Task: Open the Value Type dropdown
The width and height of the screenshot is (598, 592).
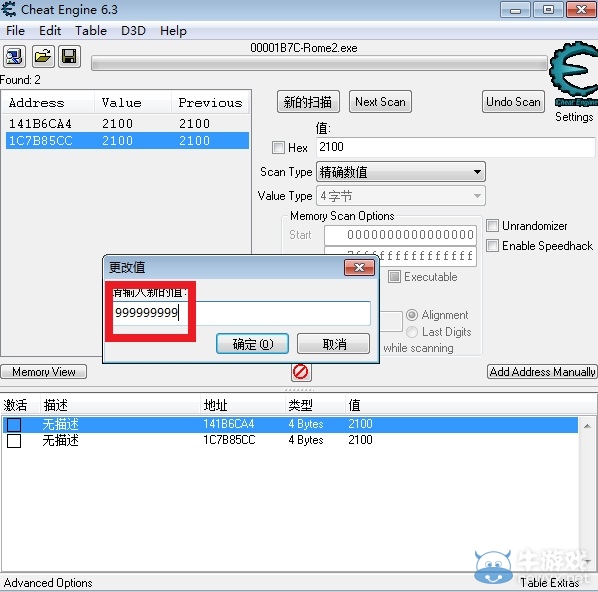Action: pos(401,196)
